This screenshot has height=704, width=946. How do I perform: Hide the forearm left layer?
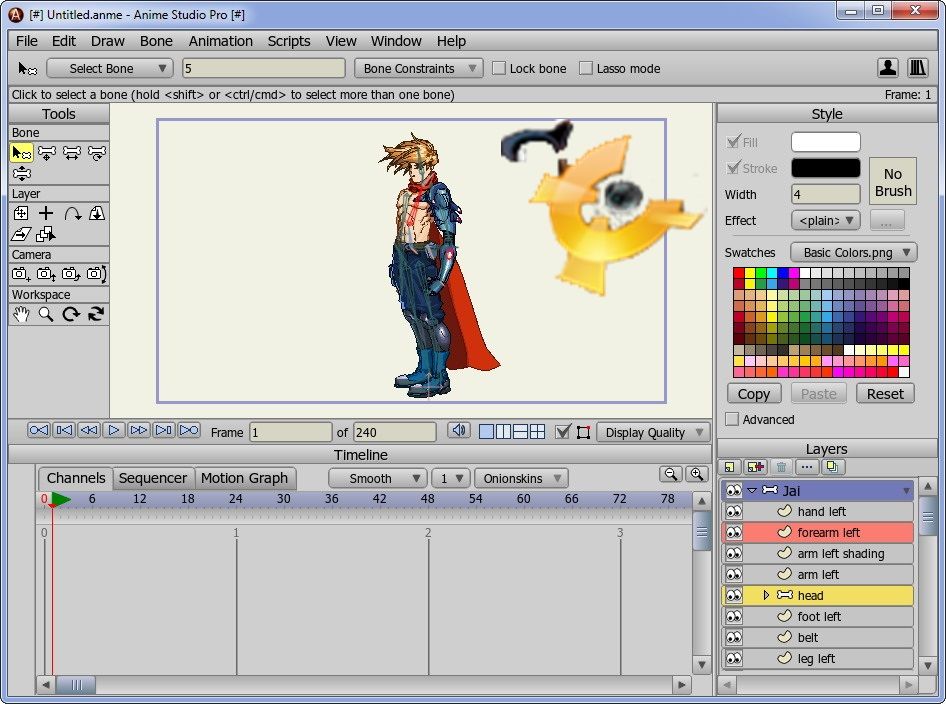733,533
